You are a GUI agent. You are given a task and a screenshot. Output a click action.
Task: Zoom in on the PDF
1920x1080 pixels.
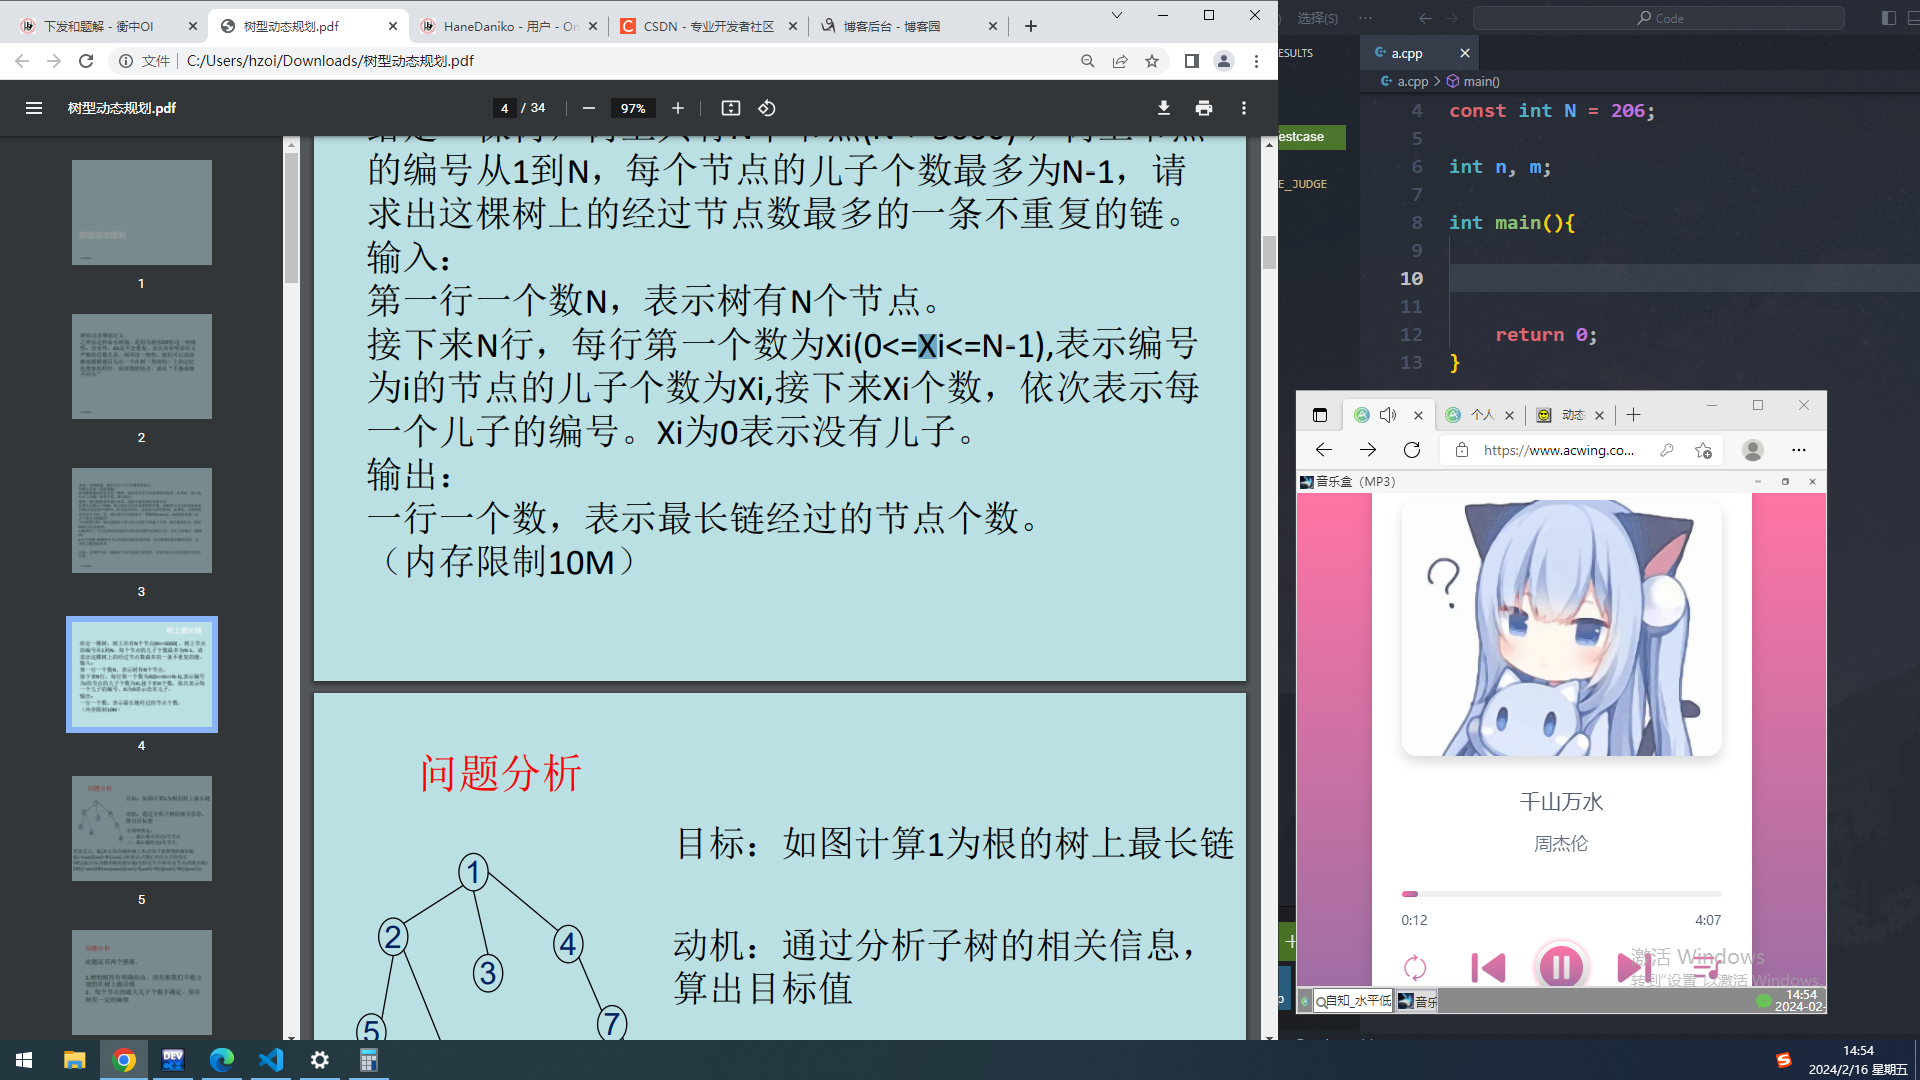pyautogui.click(x=678, y=108)
